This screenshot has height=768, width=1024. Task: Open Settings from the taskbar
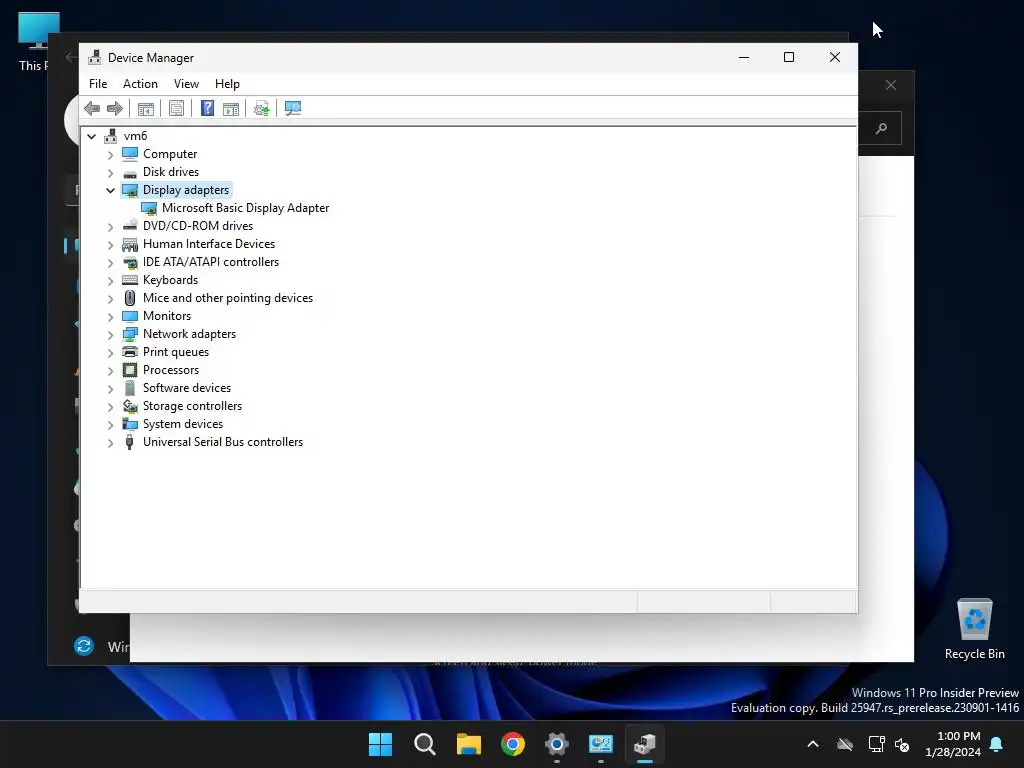(x=556, y=744)
